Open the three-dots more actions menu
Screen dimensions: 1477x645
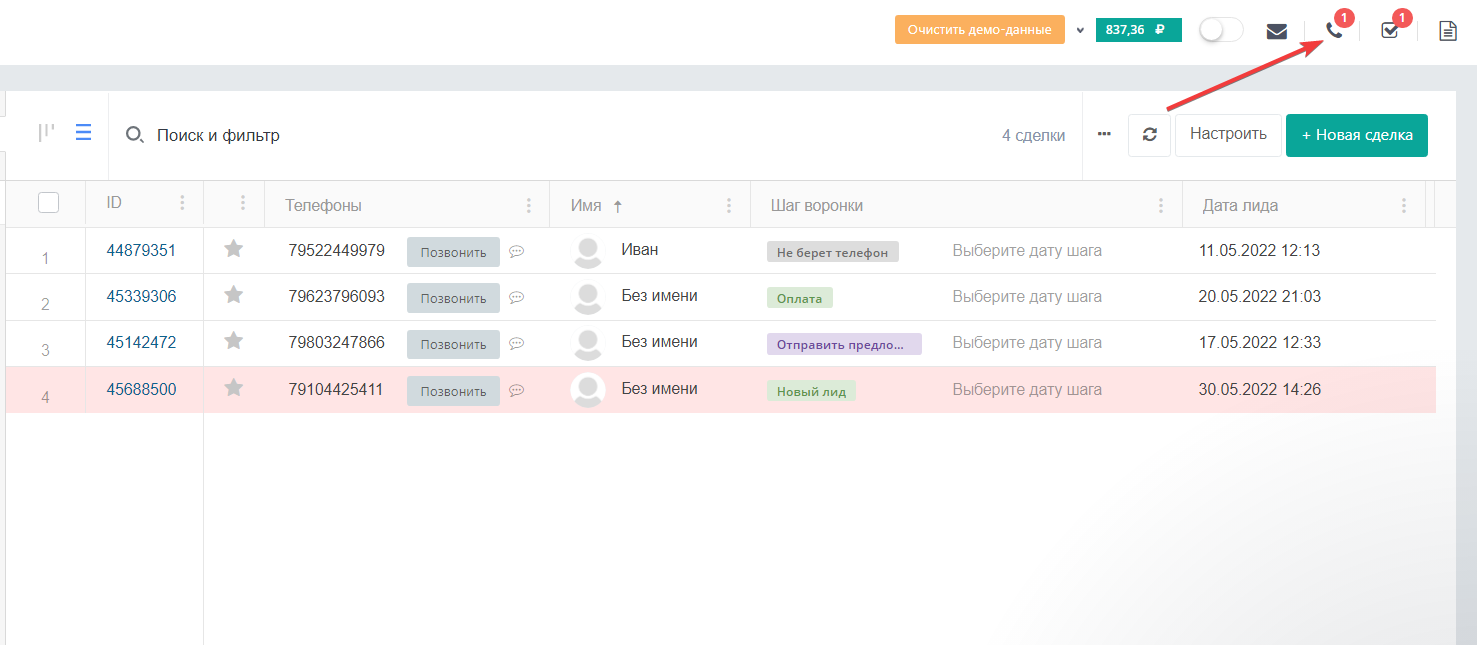(x=1104, y=133)
